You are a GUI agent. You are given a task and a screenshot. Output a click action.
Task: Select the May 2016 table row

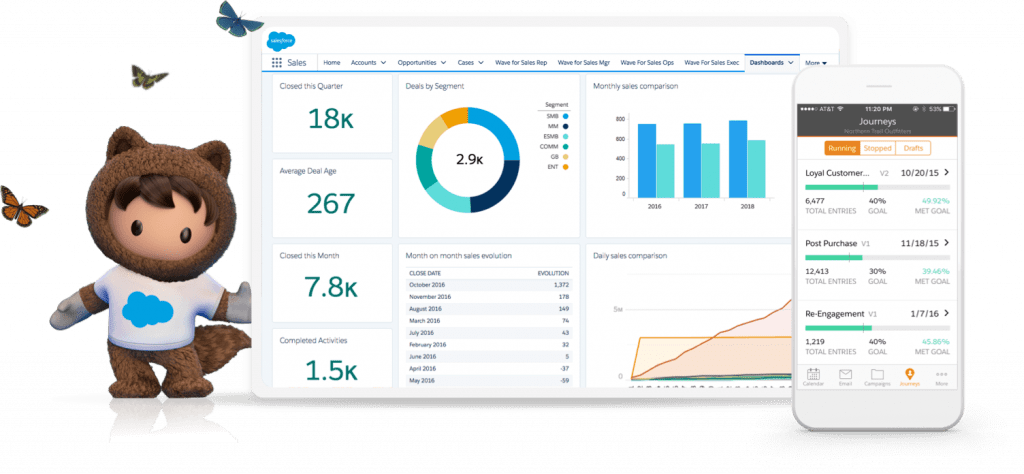pyautogui.click(x=488, y=380)
